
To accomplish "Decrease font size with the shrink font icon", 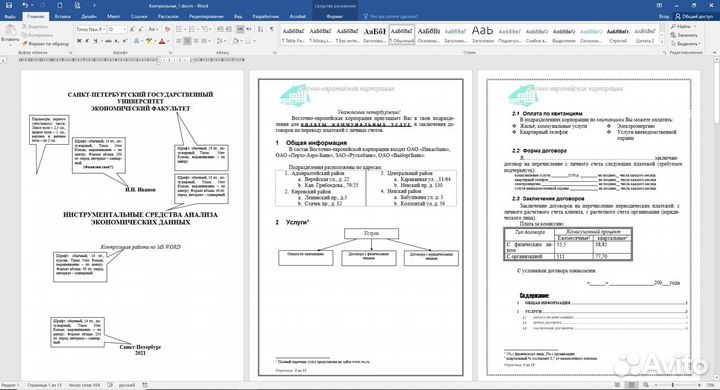I will click(x=141, y=29).
